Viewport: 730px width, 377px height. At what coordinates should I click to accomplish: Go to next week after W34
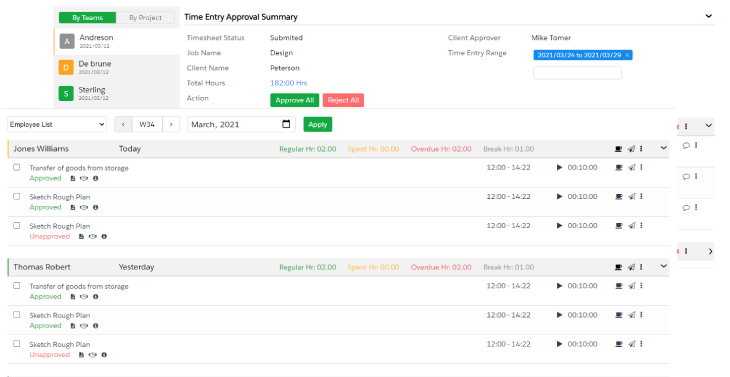pos(171,124)
